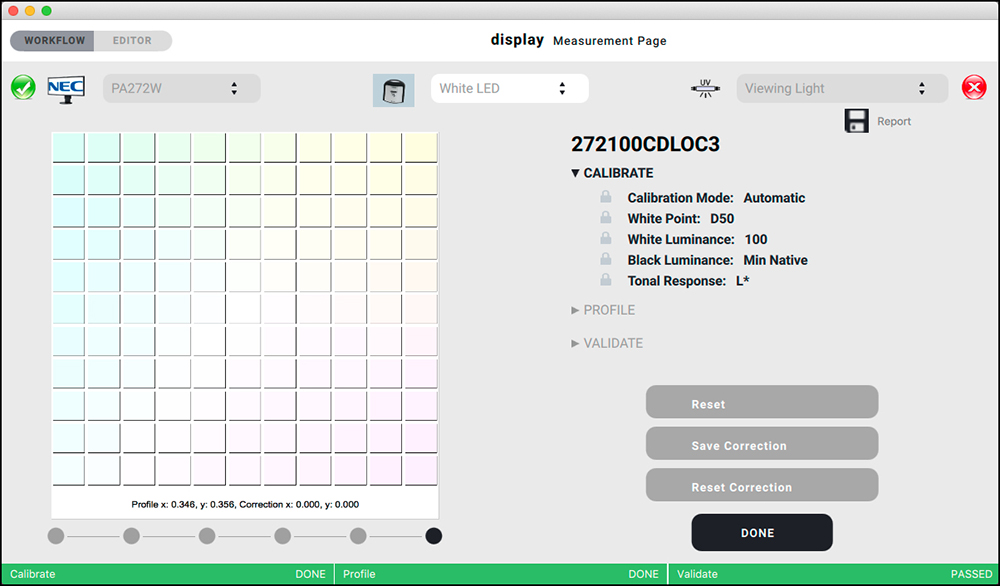Image resolution: width=1000 pixels, height=586 pixels.
Task: Click the last black workflow step dot
Action: [x=434, y=536]
